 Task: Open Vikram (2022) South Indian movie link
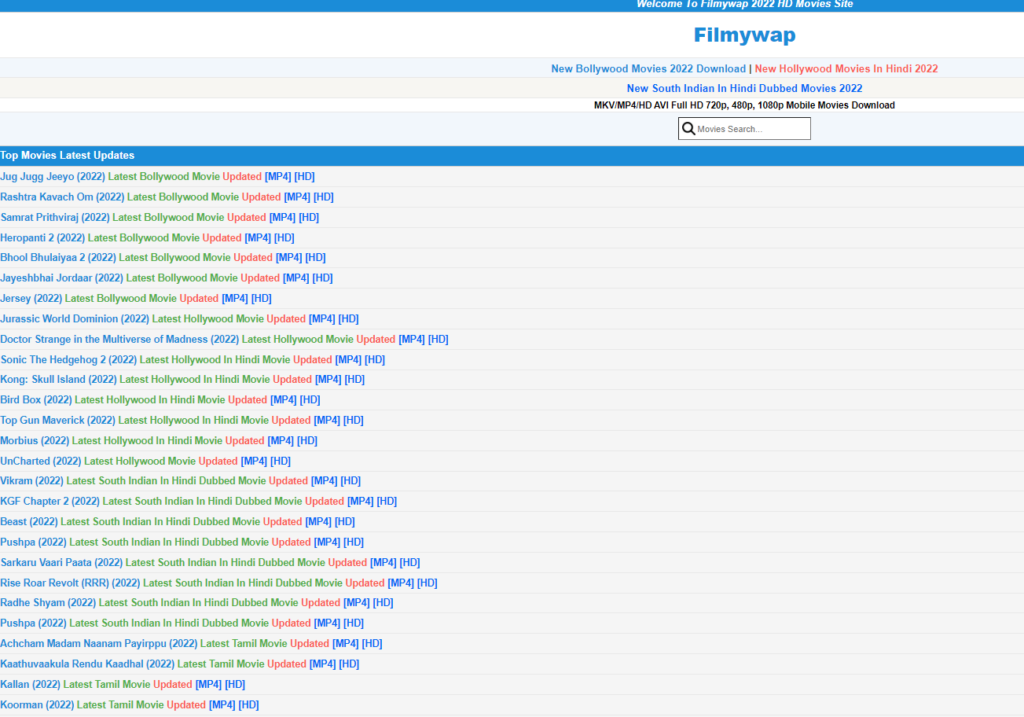point(180,481)
